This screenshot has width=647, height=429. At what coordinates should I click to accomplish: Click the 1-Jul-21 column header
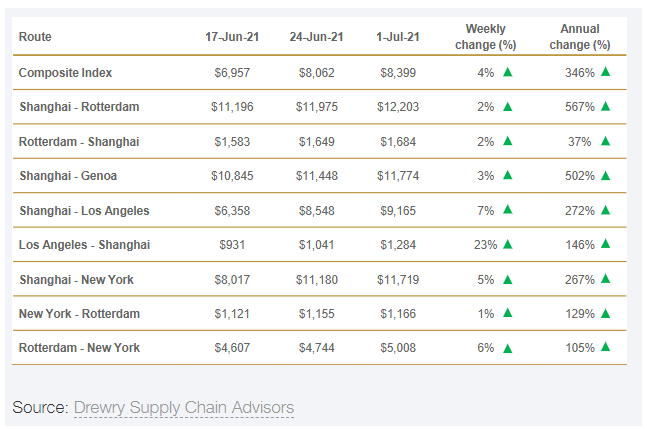396,37
